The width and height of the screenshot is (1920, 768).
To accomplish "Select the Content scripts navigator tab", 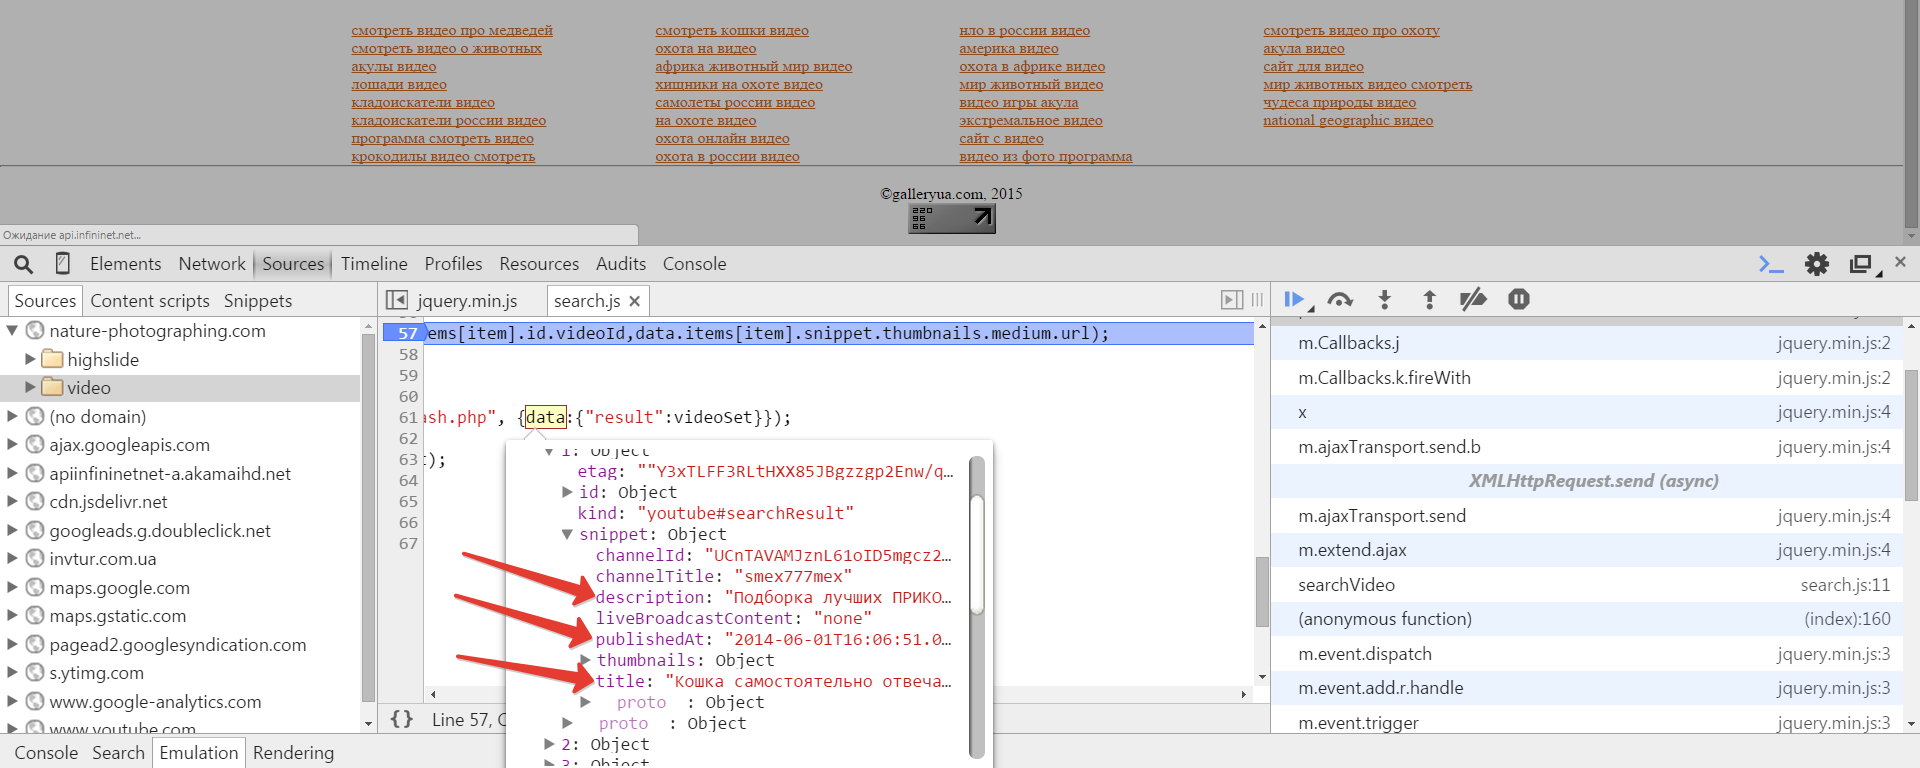I will [150, 301].
